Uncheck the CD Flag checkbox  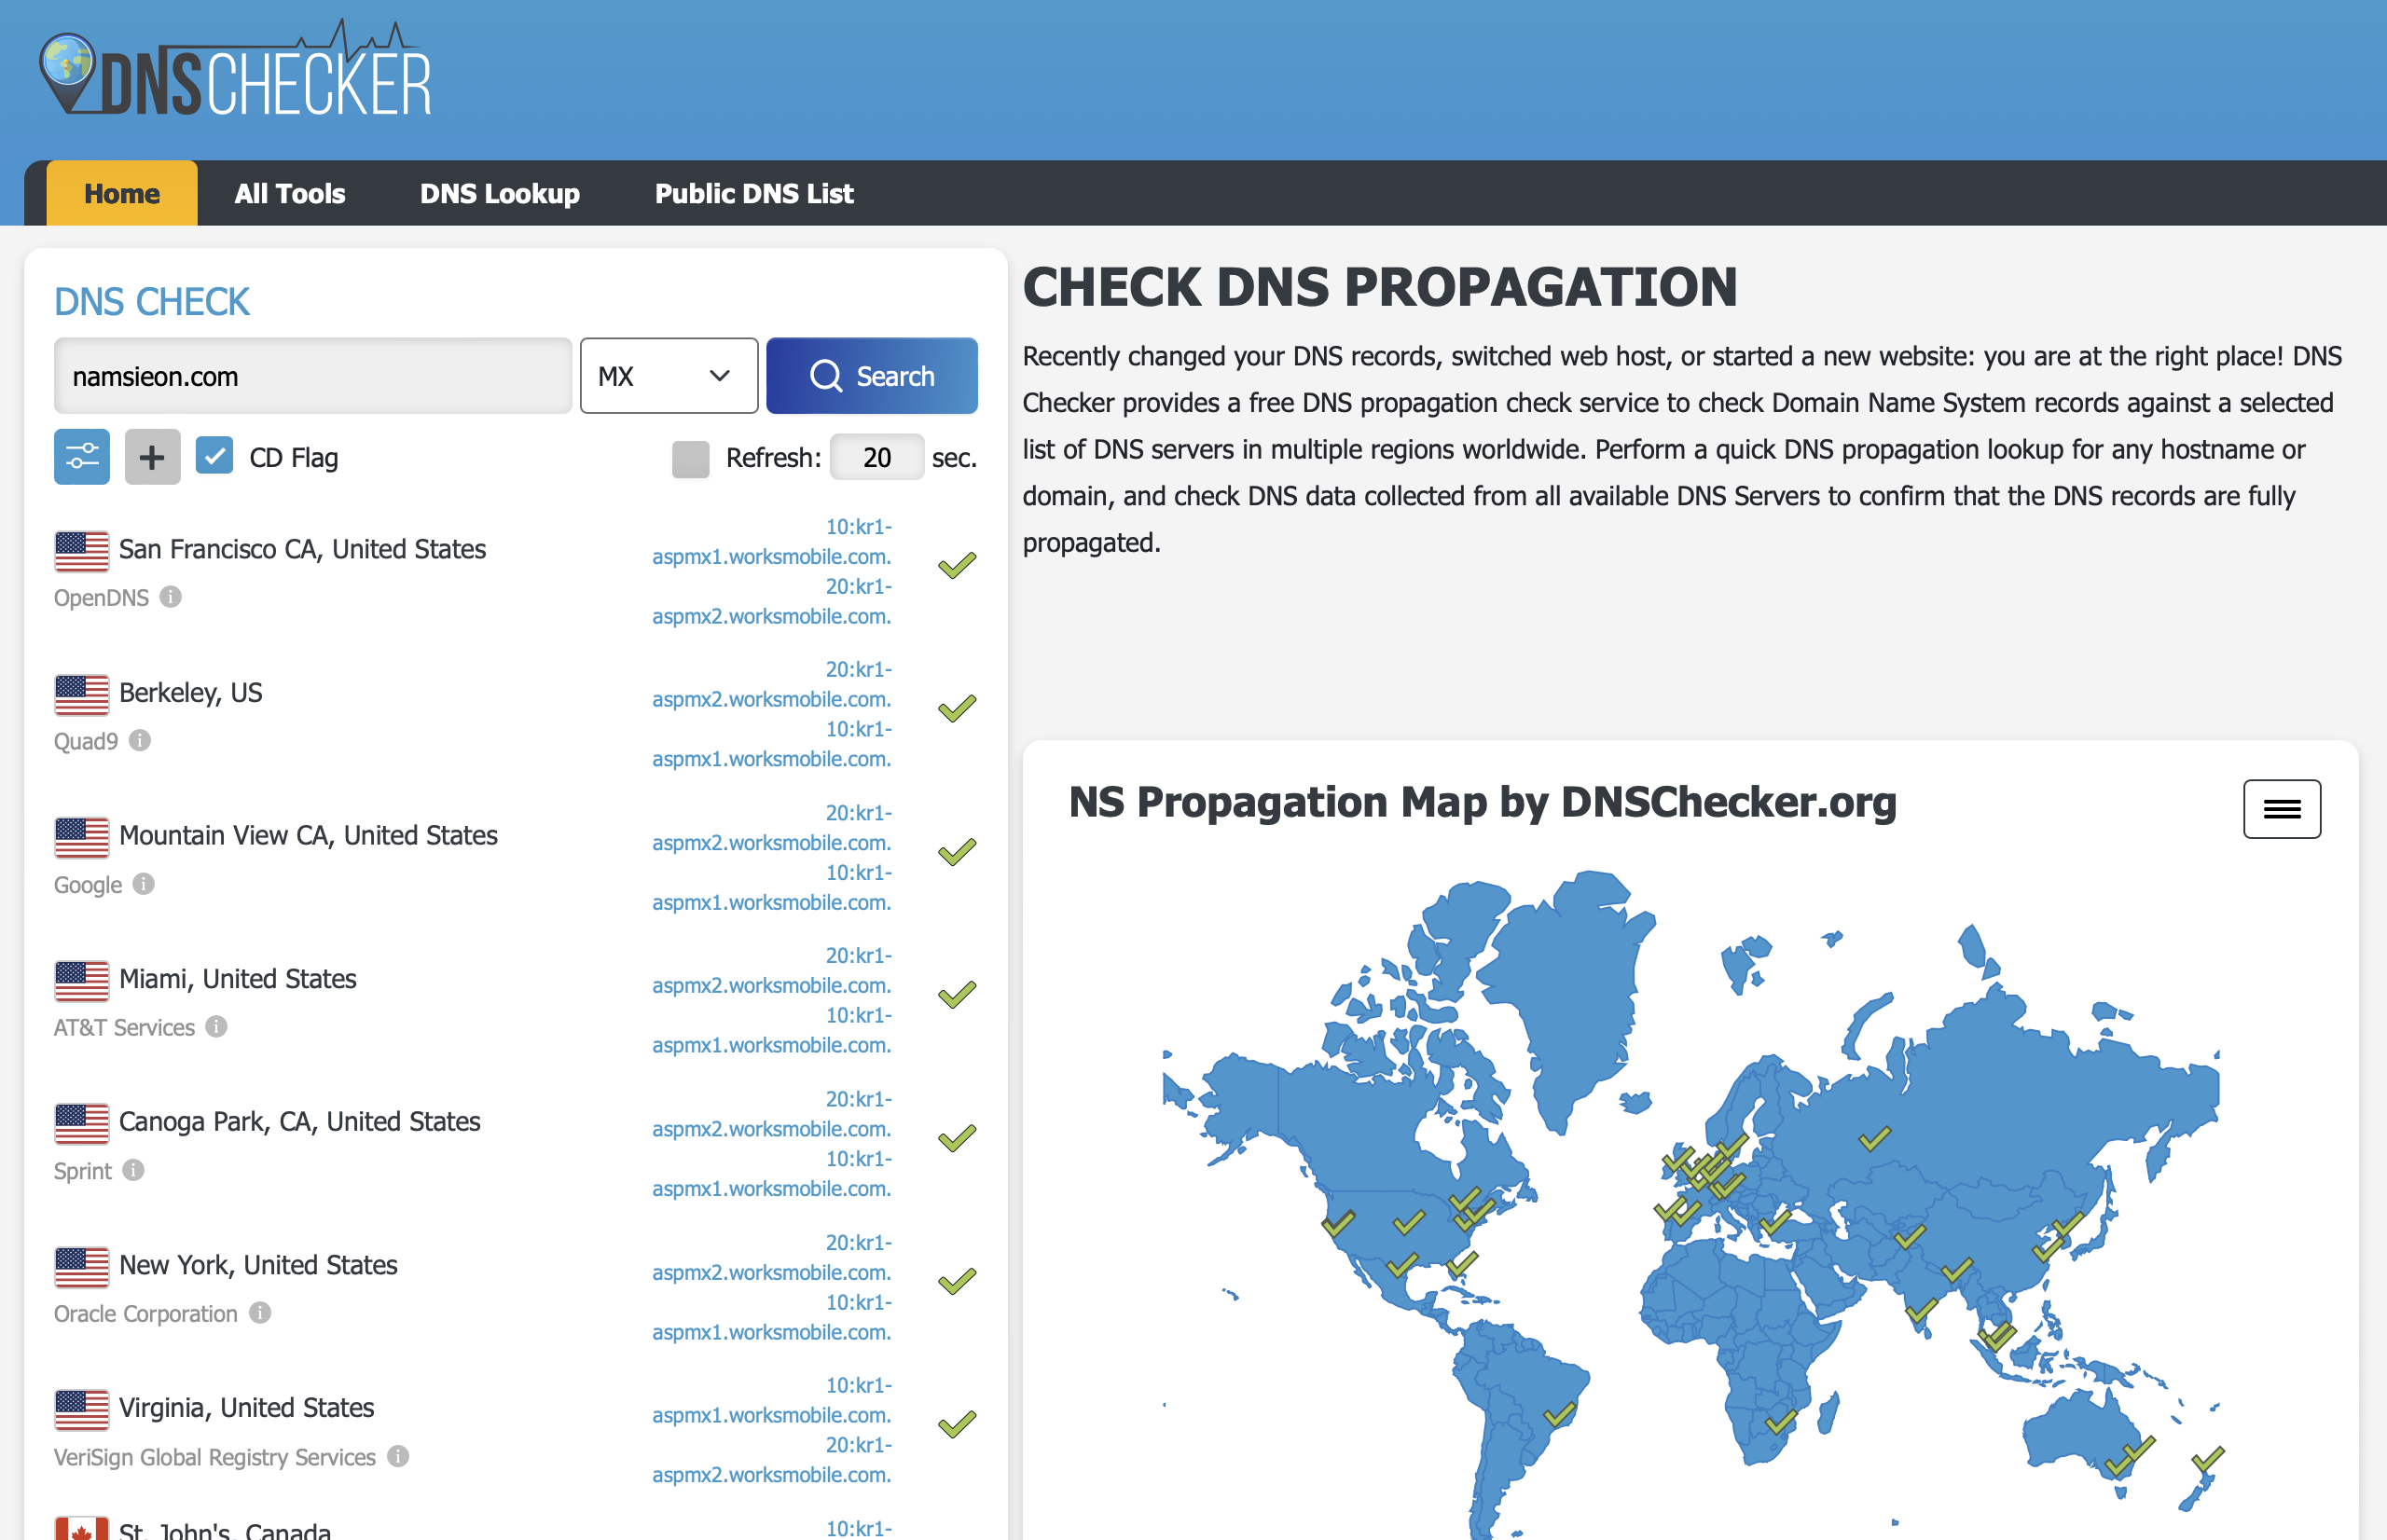214,456
